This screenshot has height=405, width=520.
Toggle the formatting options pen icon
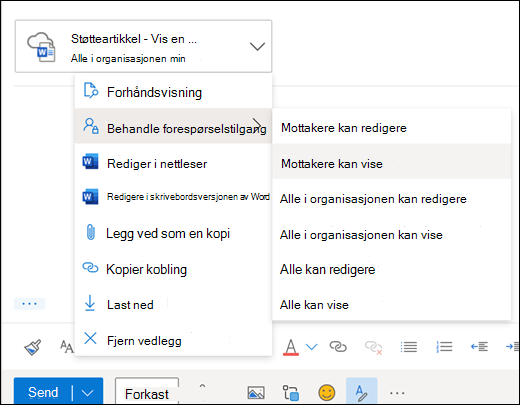pyautogui.click(x=362, y=392)
